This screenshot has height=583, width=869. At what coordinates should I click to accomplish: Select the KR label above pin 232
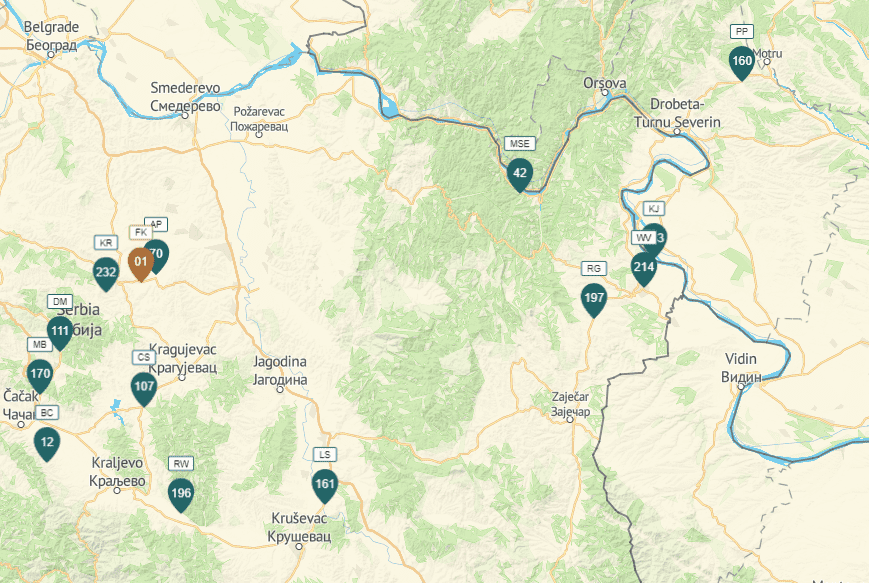click(x=106, y=243)
